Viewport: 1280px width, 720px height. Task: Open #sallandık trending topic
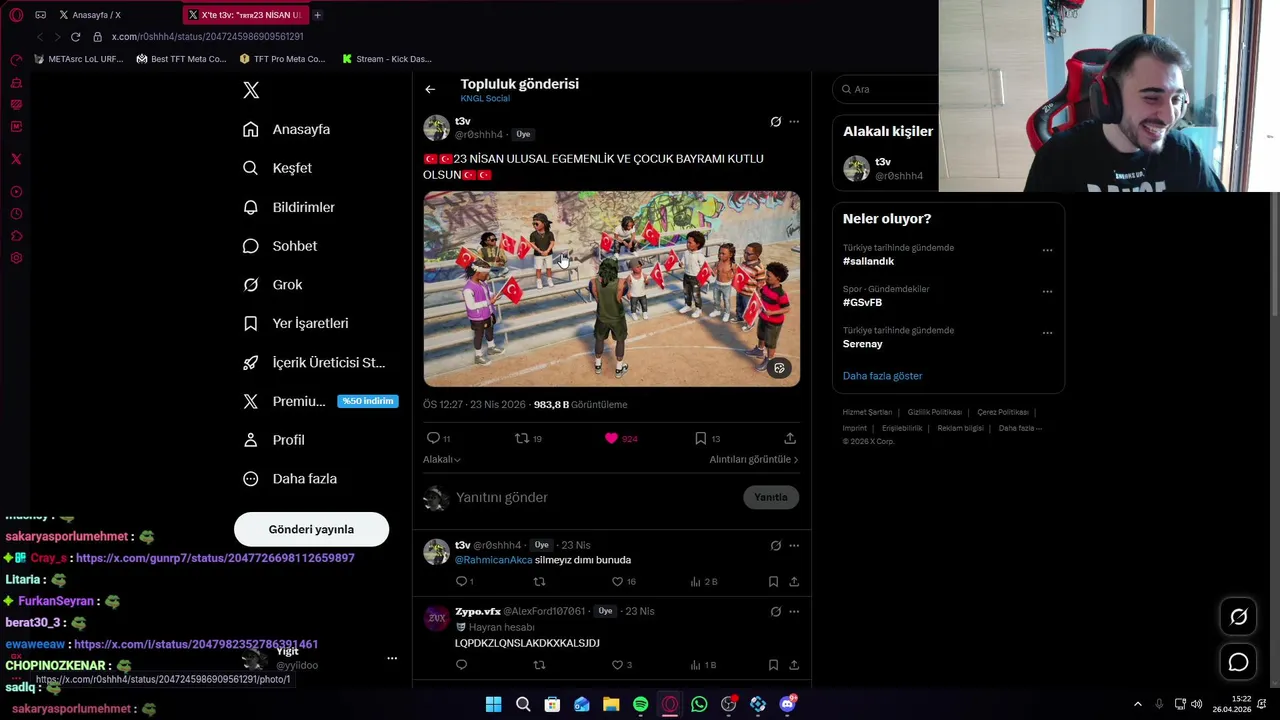pyautogui.click(x=868, y=261)
